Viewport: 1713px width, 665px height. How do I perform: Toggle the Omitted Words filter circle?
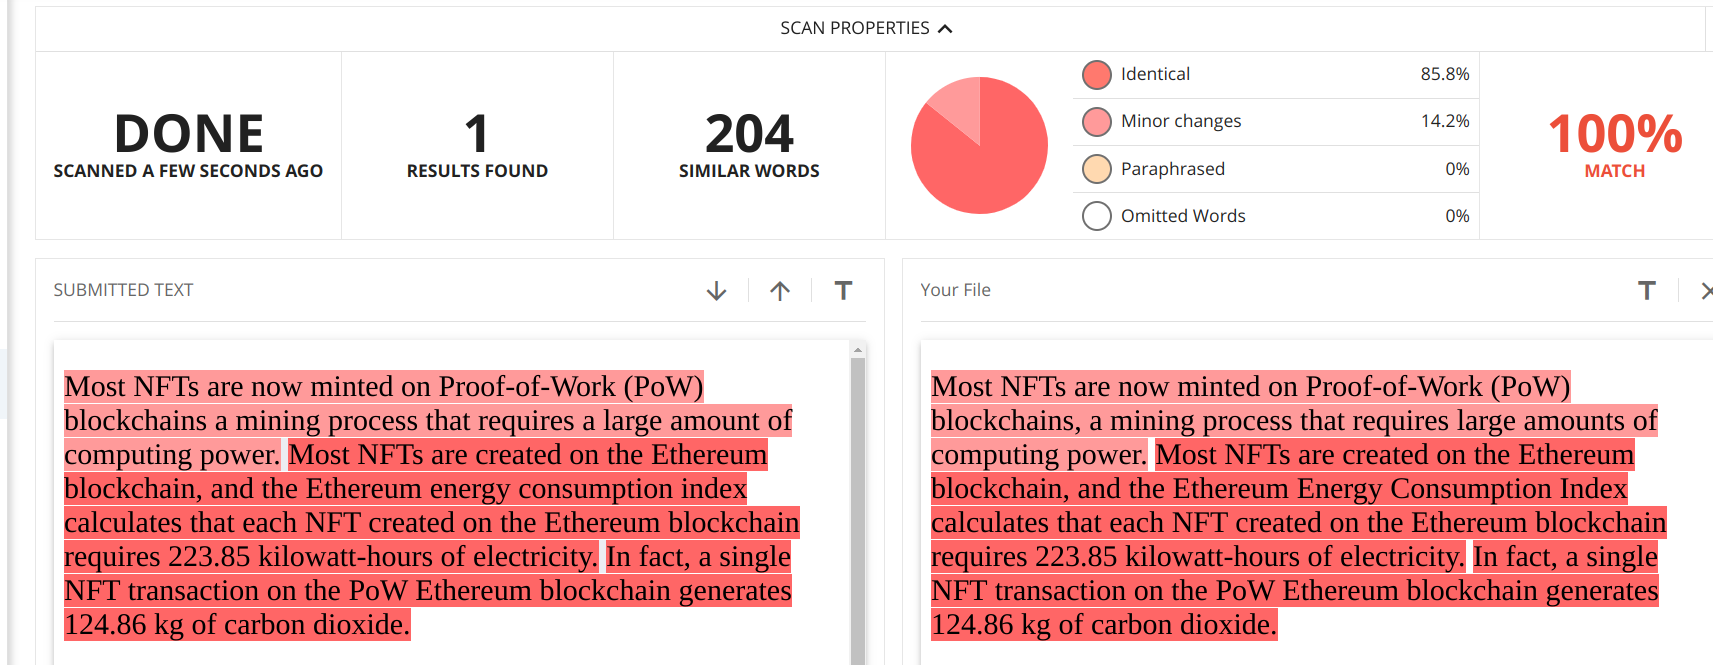[1097, 216]
